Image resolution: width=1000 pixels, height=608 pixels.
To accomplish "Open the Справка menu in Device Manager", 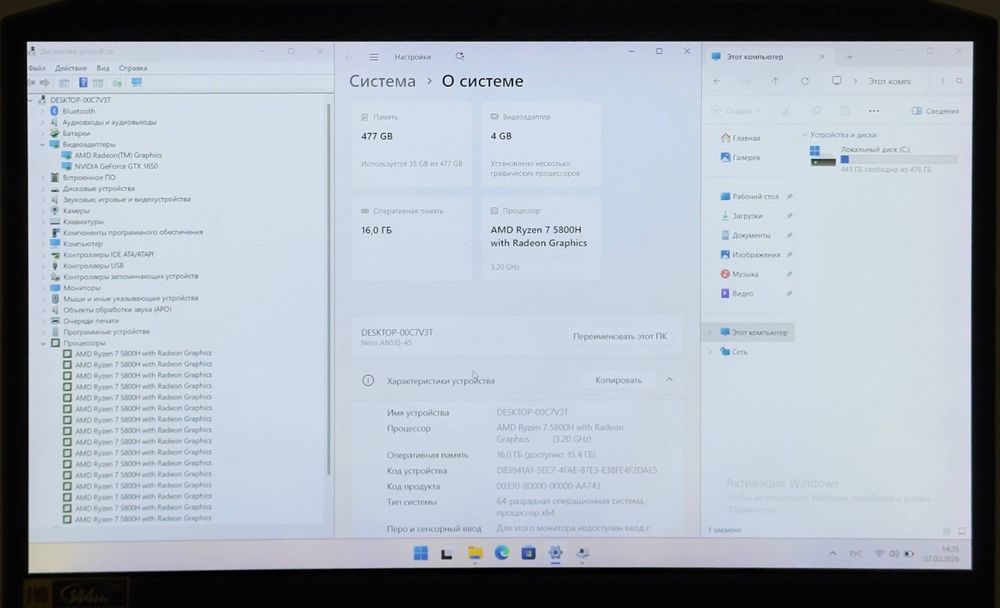I will pos(133,68).
